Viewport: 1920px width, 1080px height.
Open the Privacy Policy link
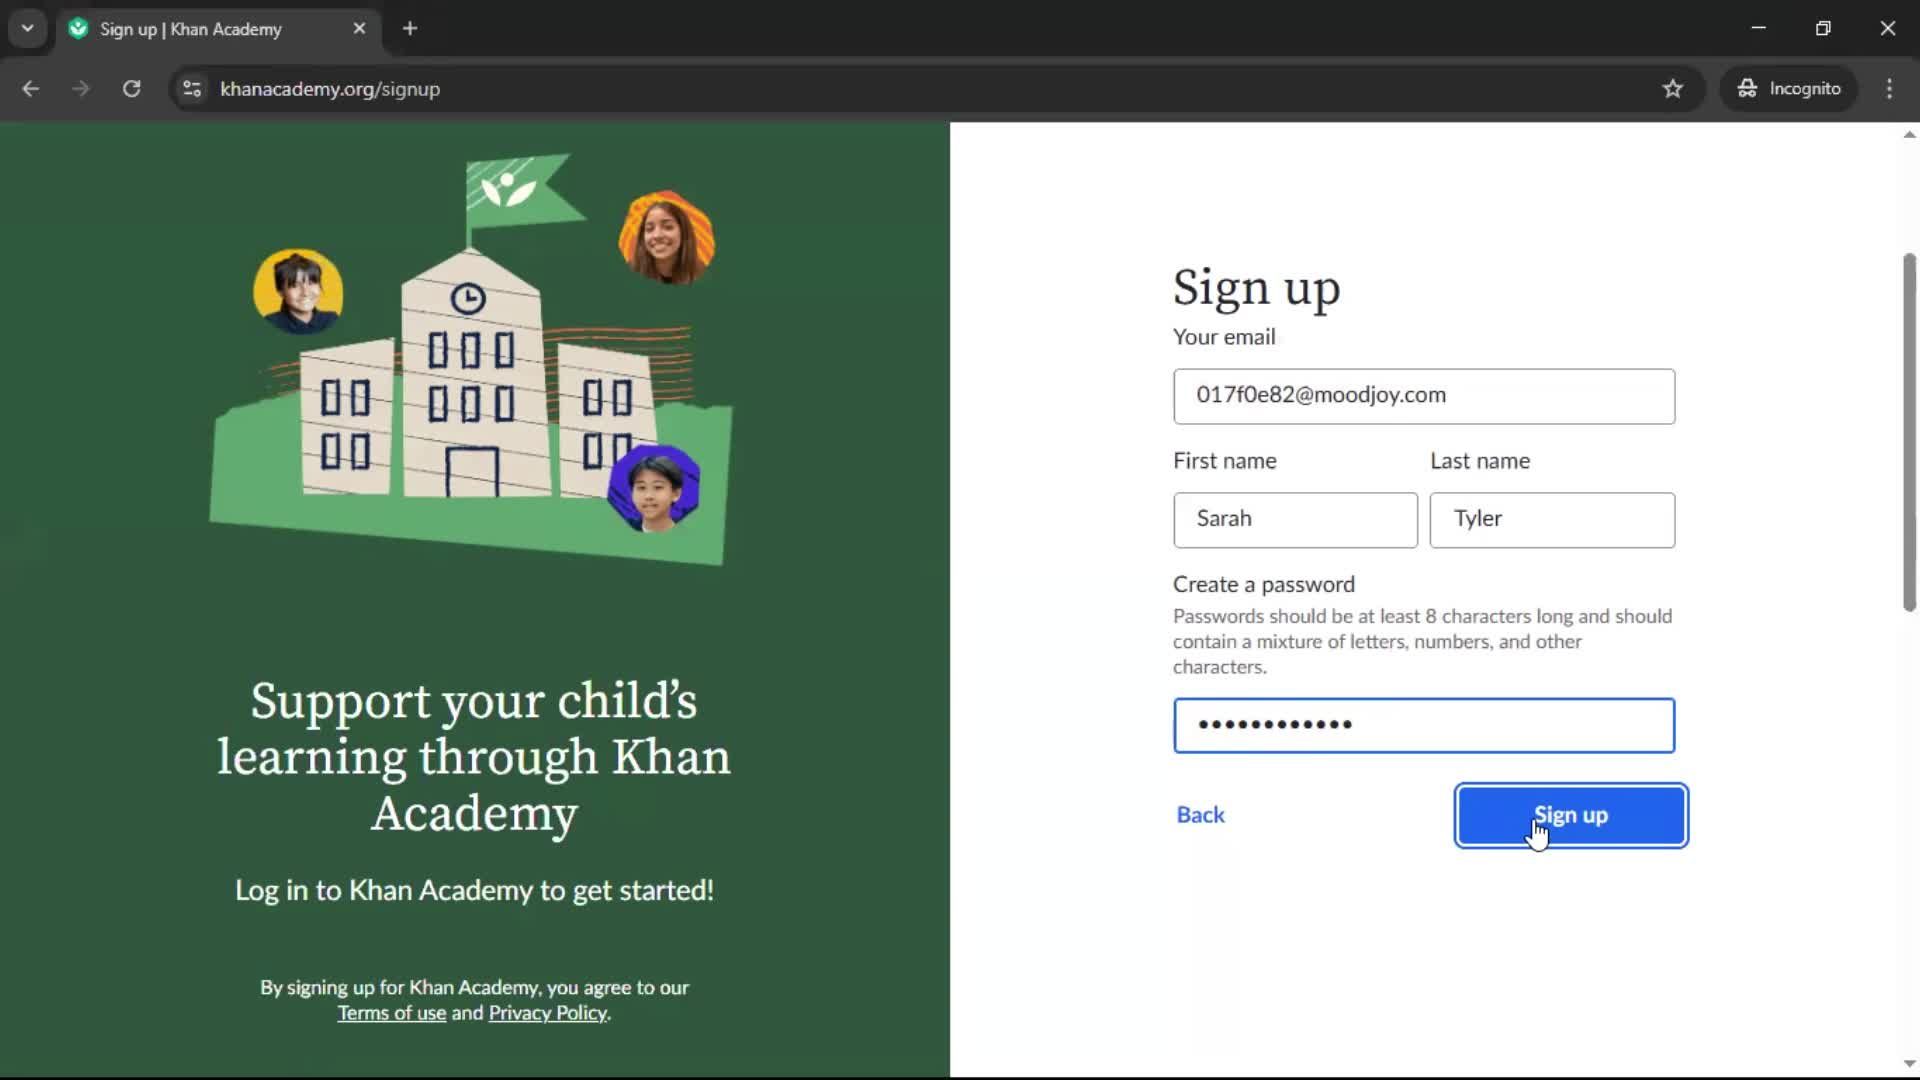tap(547, 1013)
